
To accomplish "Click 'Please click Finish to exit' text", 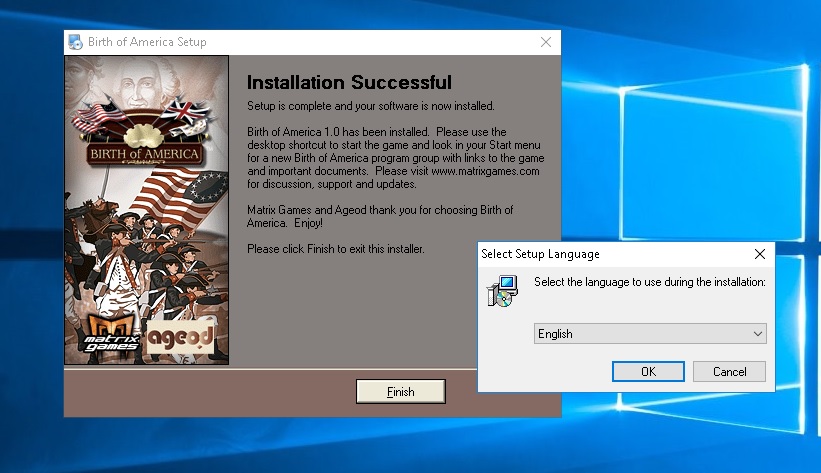I will click(336, 249).
